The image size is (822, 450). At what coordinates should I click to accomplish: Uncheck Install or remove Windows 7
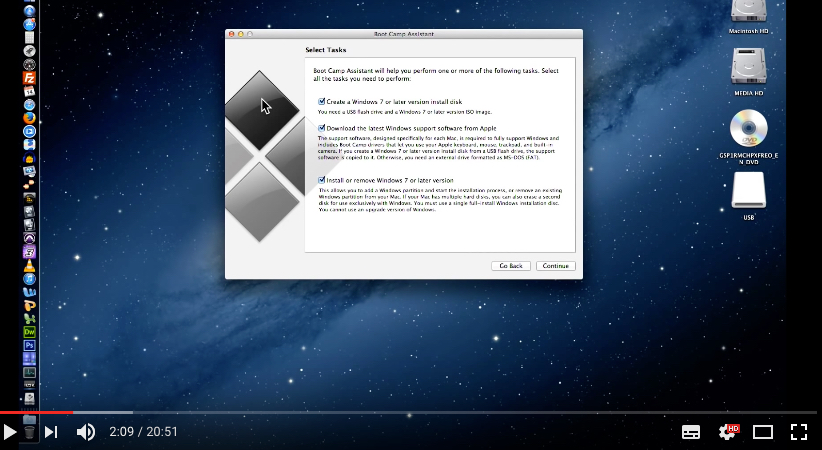(321, 180)
